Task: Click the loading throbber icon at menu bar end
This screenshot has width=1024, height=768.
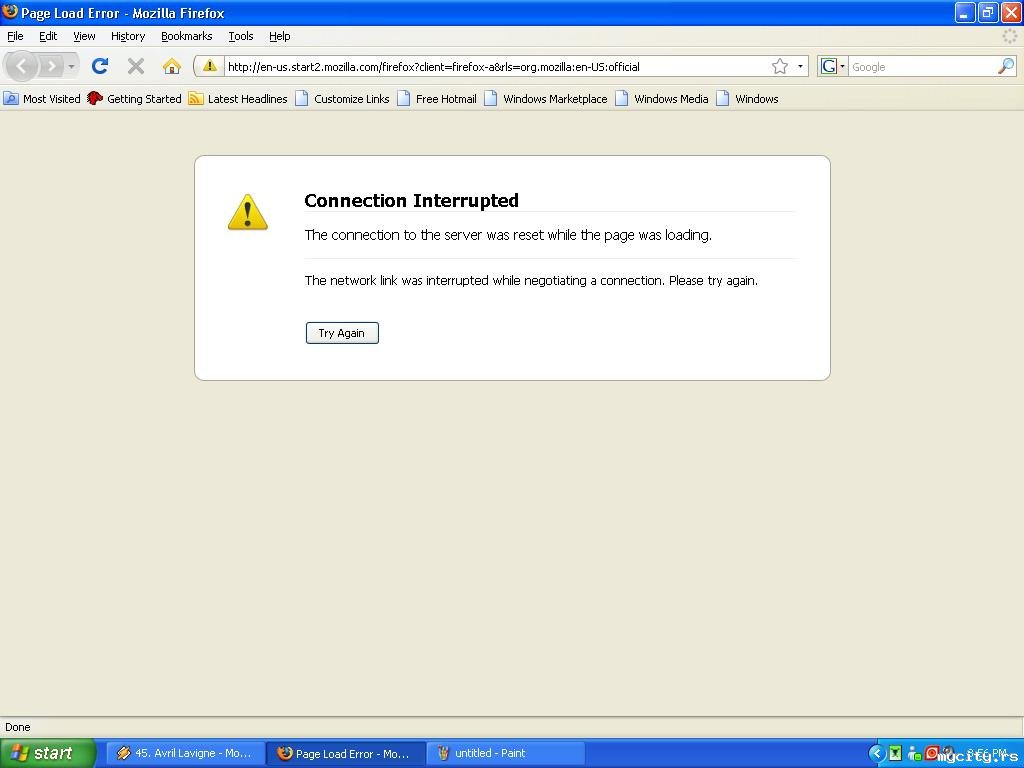Action: coord(1010,36)
